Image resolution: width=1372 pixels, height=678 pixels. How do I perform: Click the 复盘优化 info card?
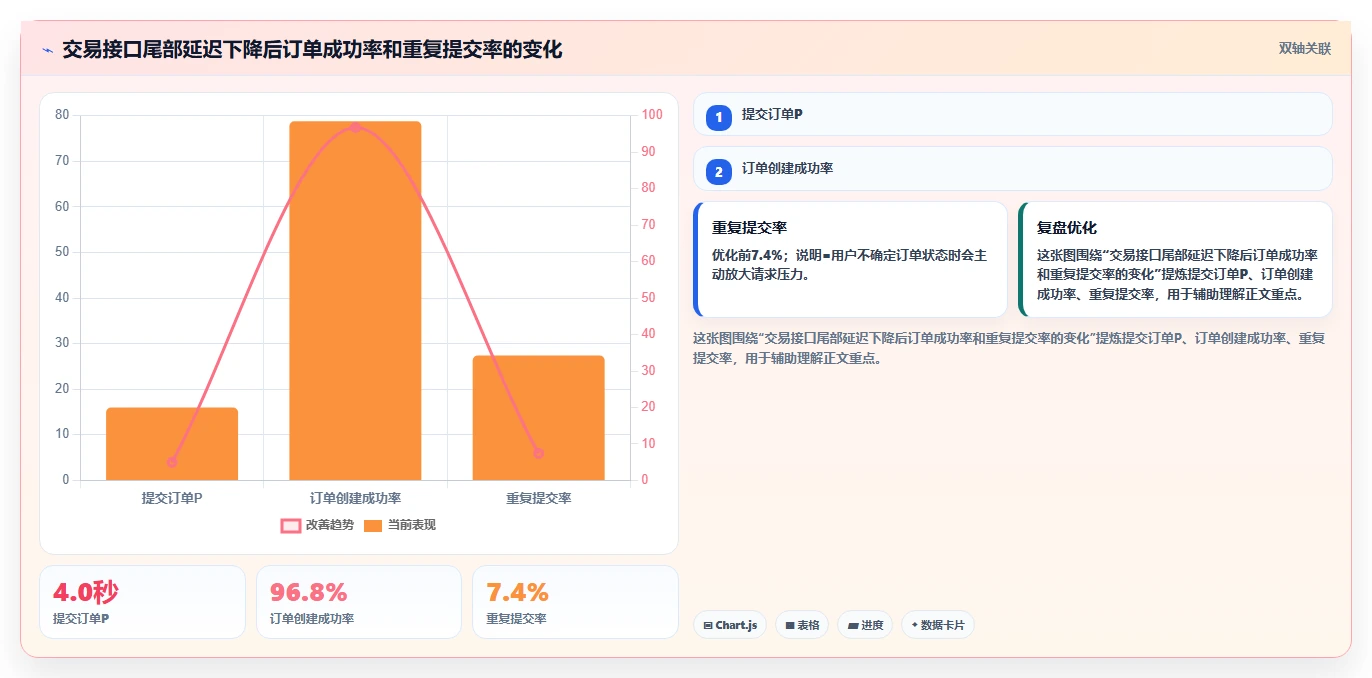click(1176, 259)
